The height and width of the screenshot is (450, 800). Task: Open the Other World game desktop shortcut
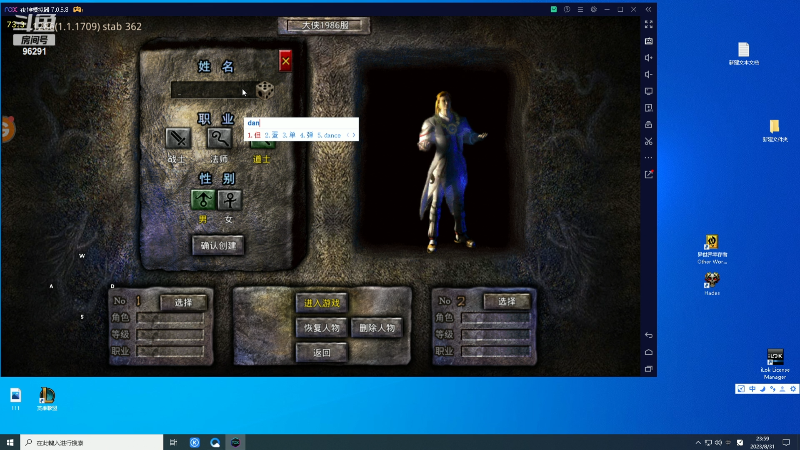[712, 249]
